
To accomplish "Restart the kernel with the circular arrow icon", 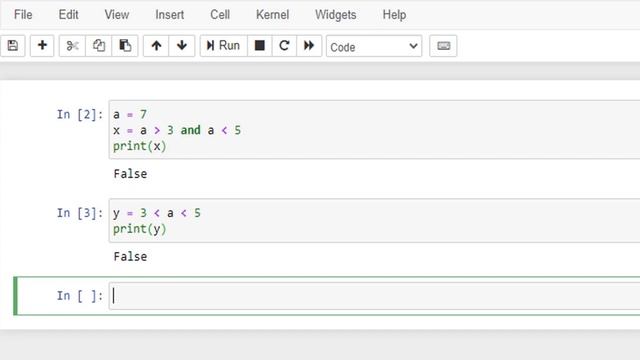I will (284, 46).
